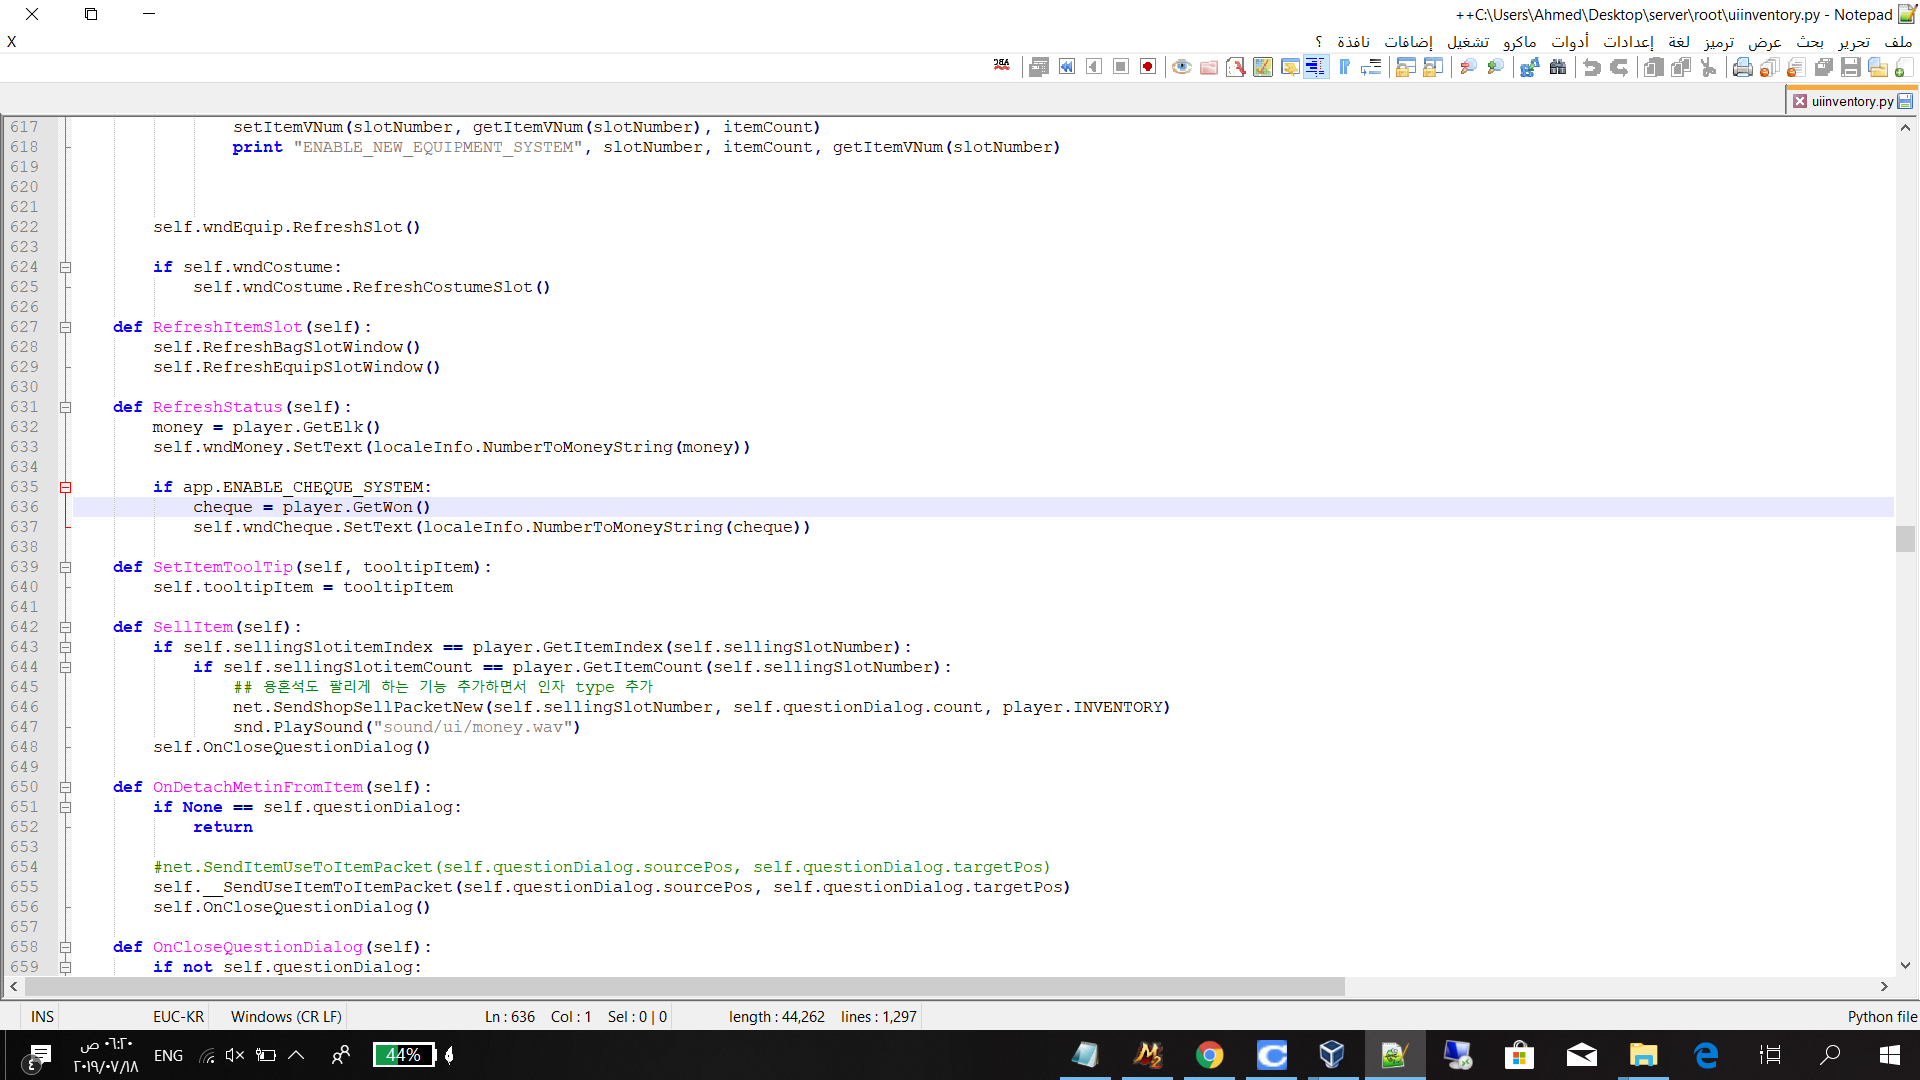The width and height of the screenshot is (1920, 1080).
Task: Select the uiinventory.py document tab
Action: point(1848,100)
